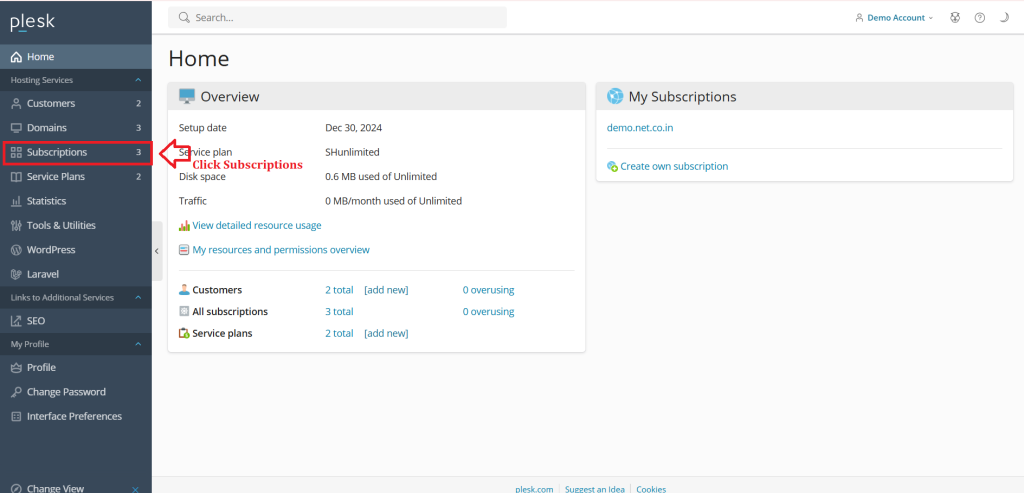Click 2 total link for Customers

point(340,290)
